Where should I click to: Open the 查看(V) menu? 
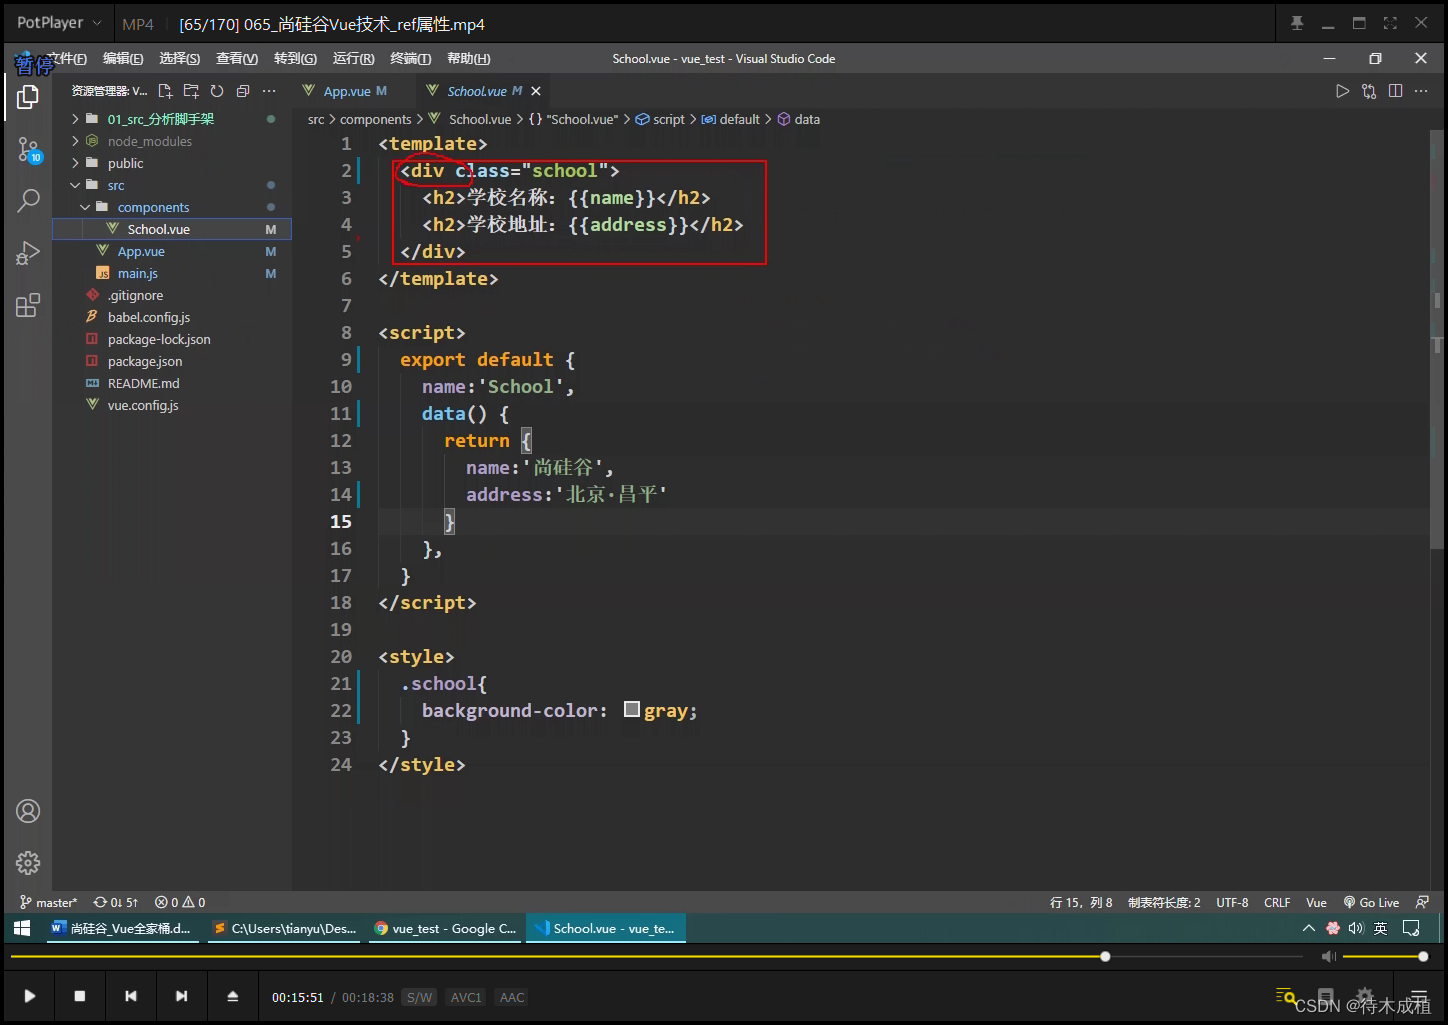(x=237, y=59)
